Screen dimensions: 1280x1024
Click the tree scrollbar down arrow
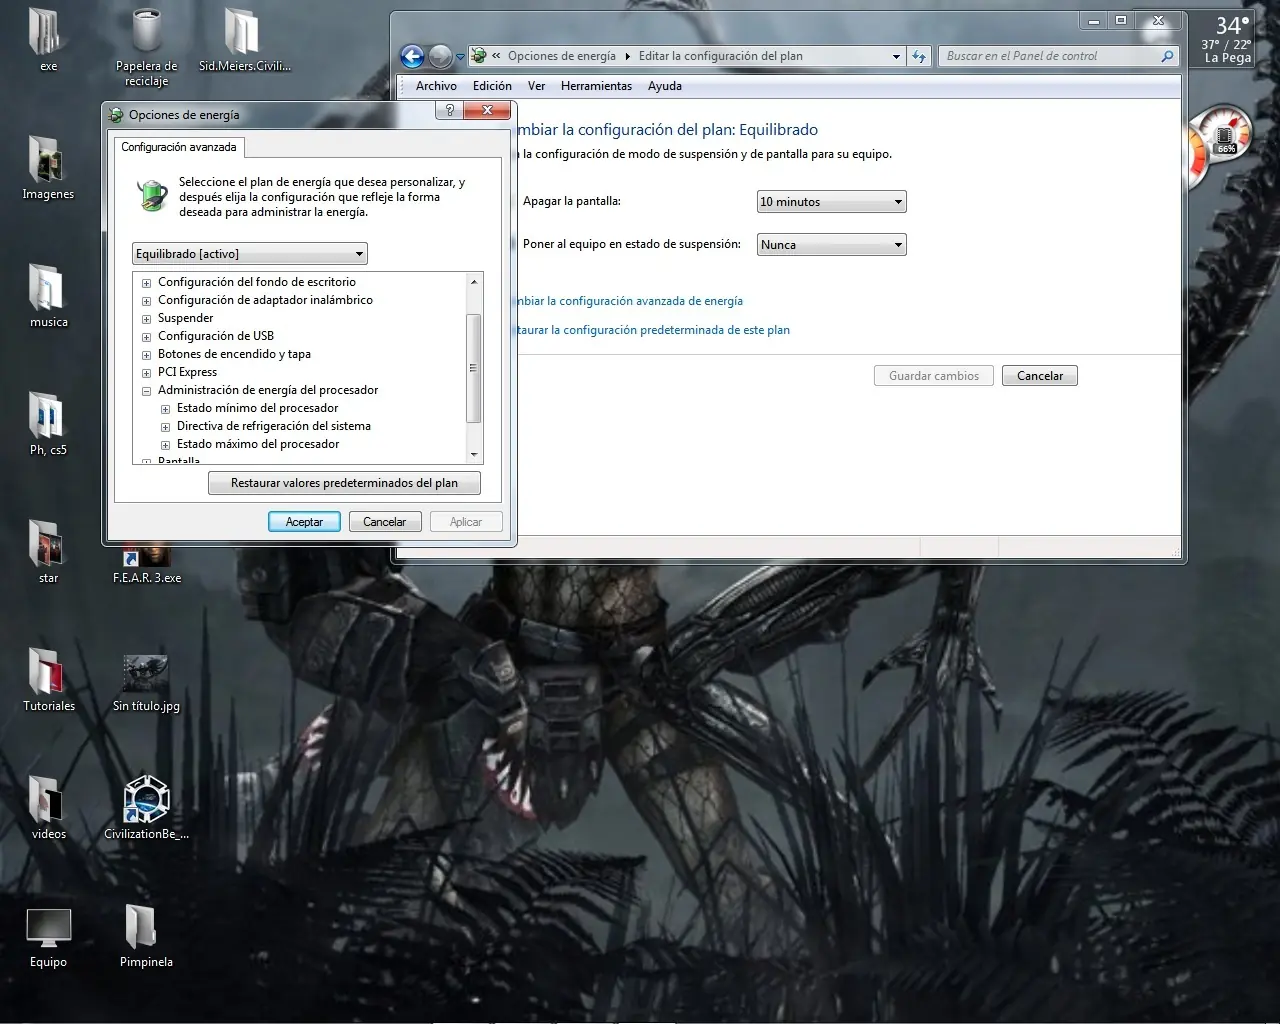474,455
